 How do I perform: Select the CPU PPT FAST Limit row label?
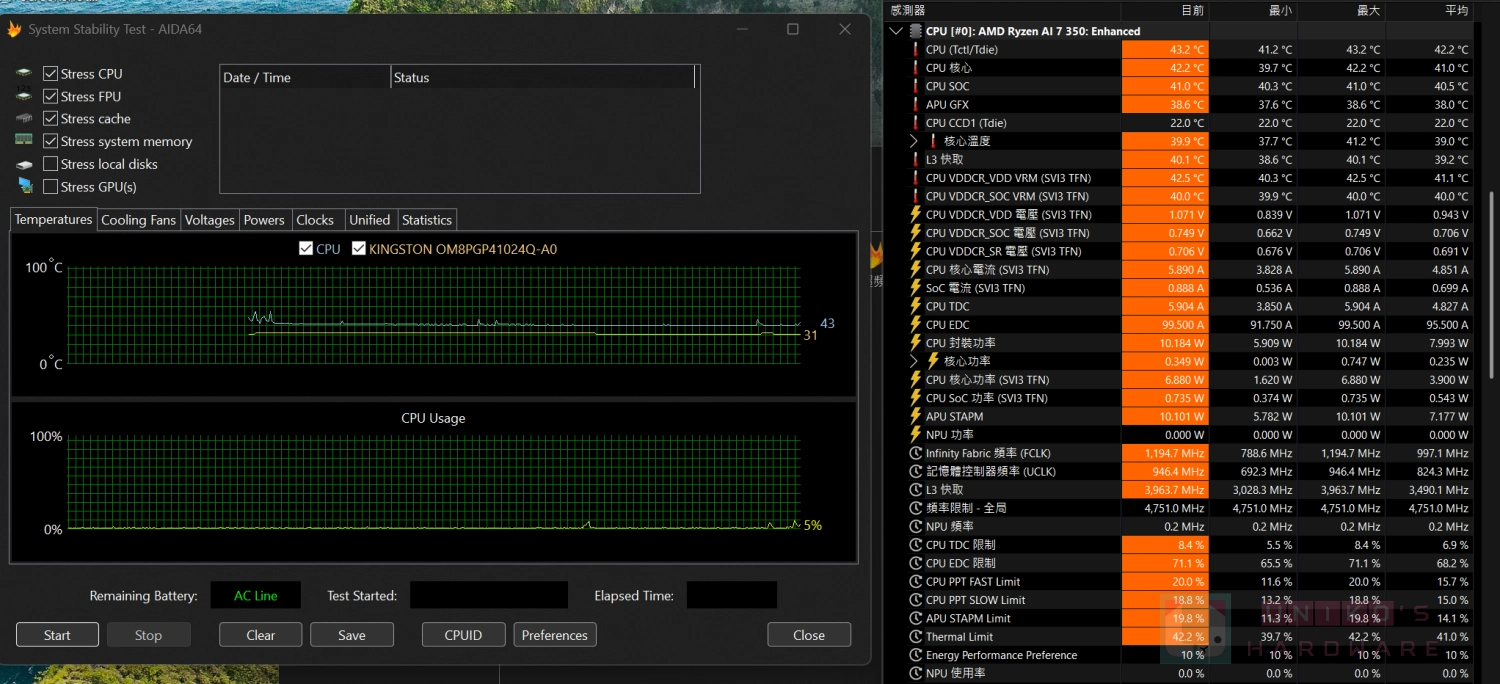coord(973,582)
